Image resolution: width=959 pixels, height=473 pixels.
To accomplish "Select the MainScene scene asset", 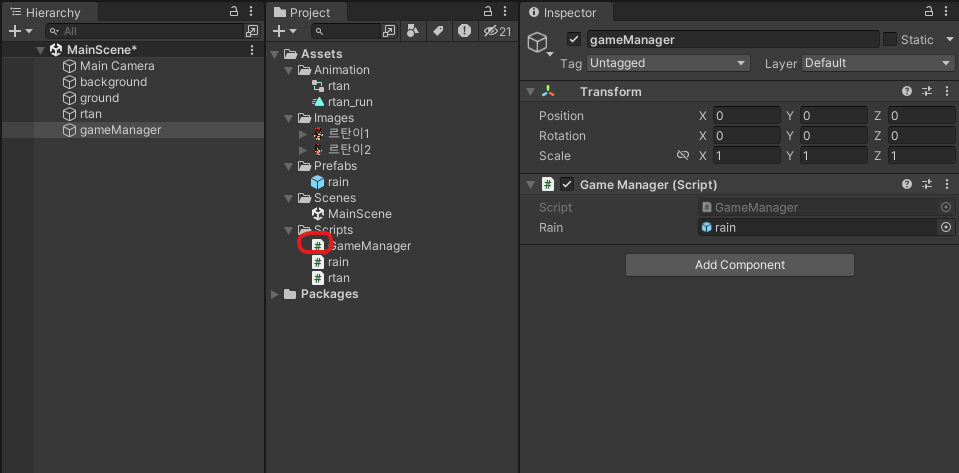I will 352,214.
